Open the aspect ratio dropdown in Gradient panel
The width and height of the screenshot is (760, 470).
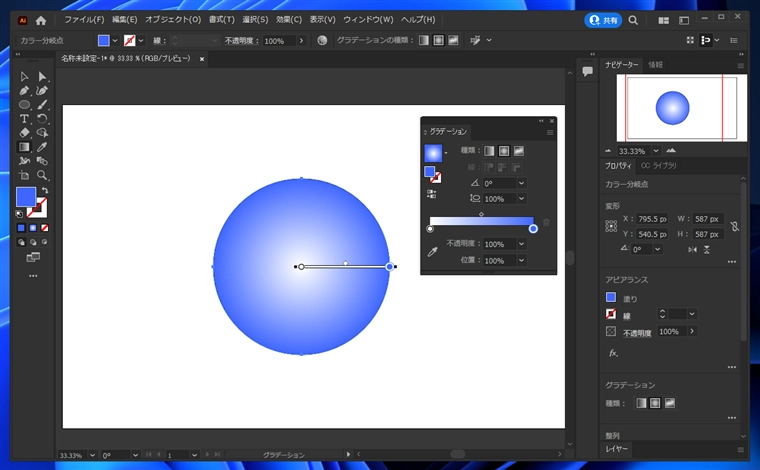522,199
